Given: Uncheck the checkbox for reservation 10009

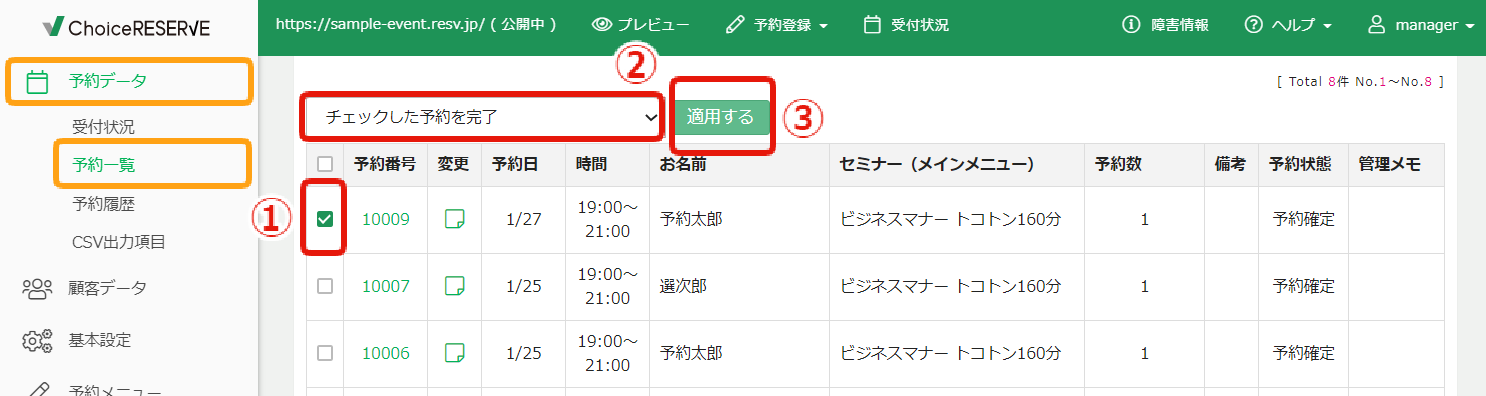Looking at the screenshot, I should (325, 219).
